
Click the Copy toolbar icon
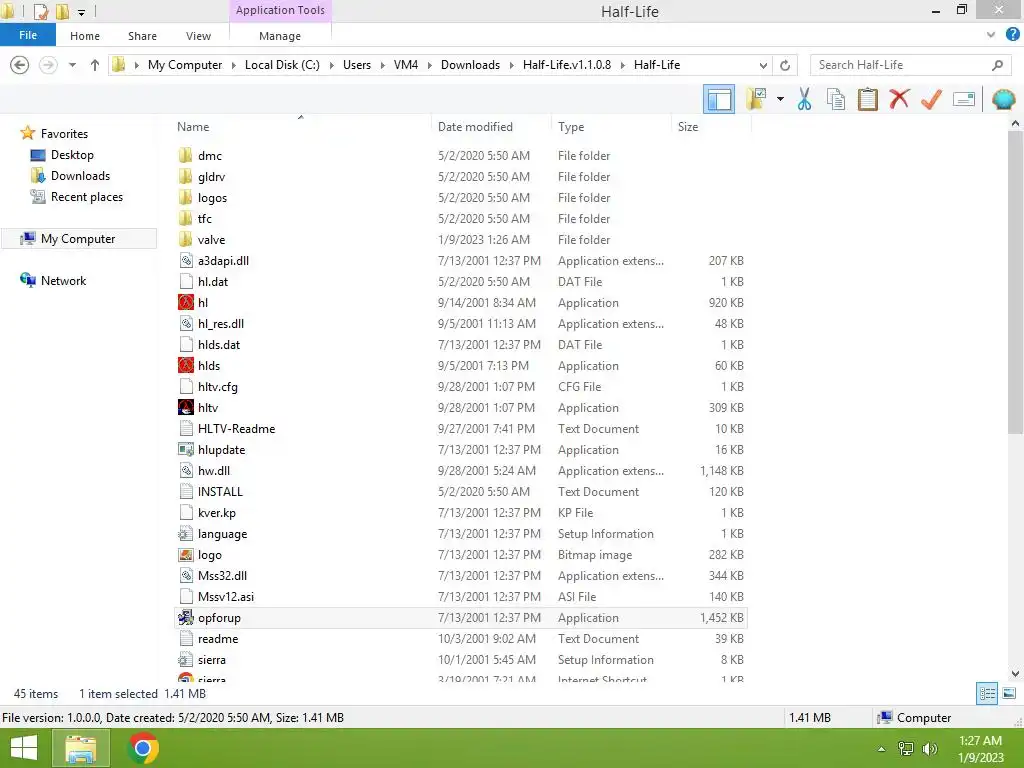(x=835, y=99)
